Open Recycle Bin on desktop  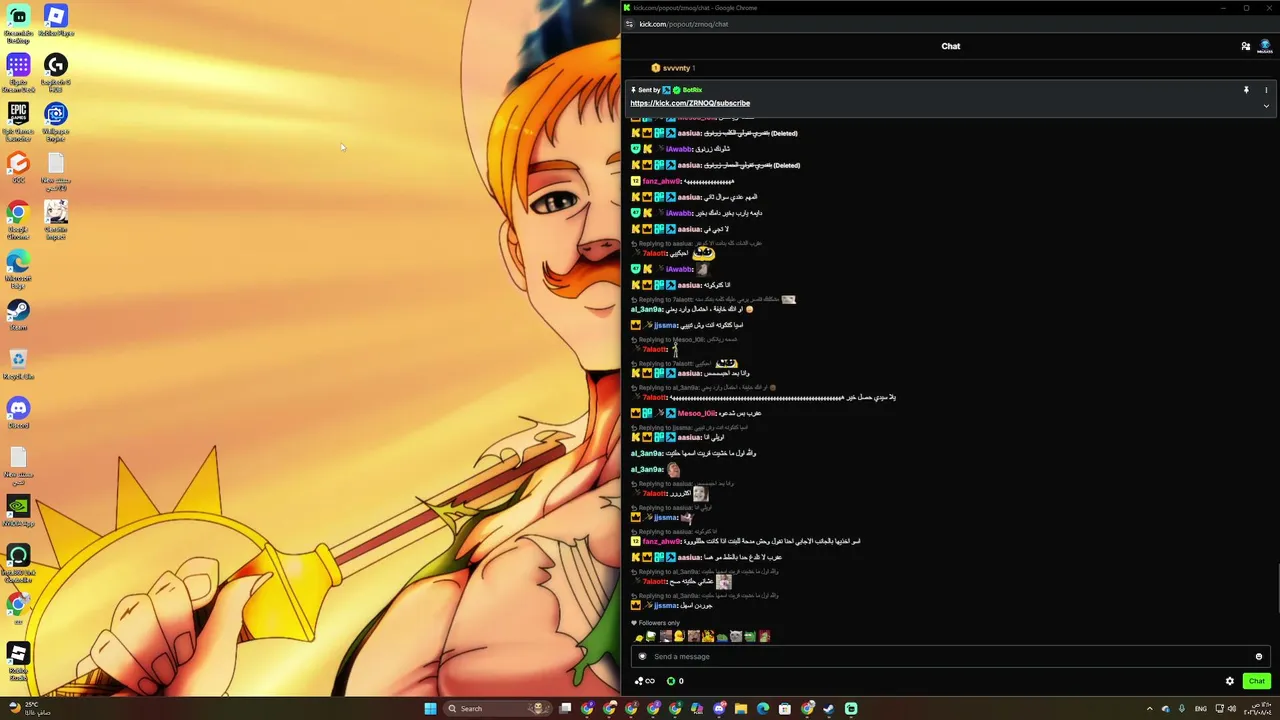click(18, 364)
